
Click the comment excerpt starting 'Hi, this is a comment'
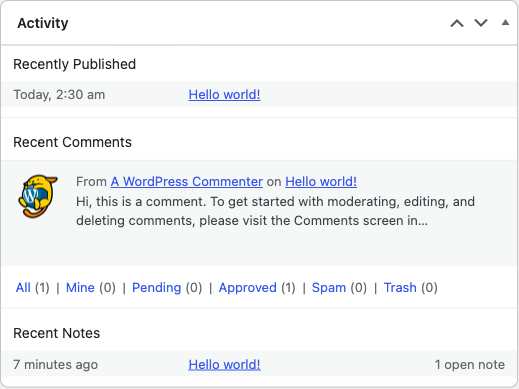pos(275,211)
